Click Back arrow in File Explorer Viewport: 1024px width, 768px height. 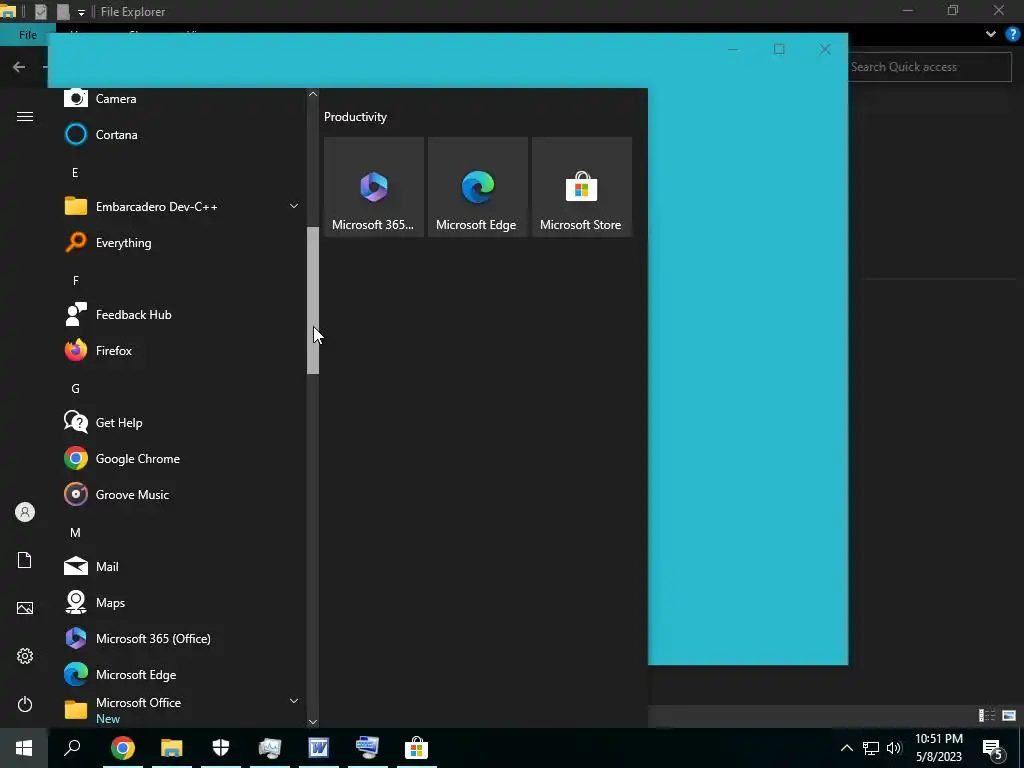click(x=19, y=67)
